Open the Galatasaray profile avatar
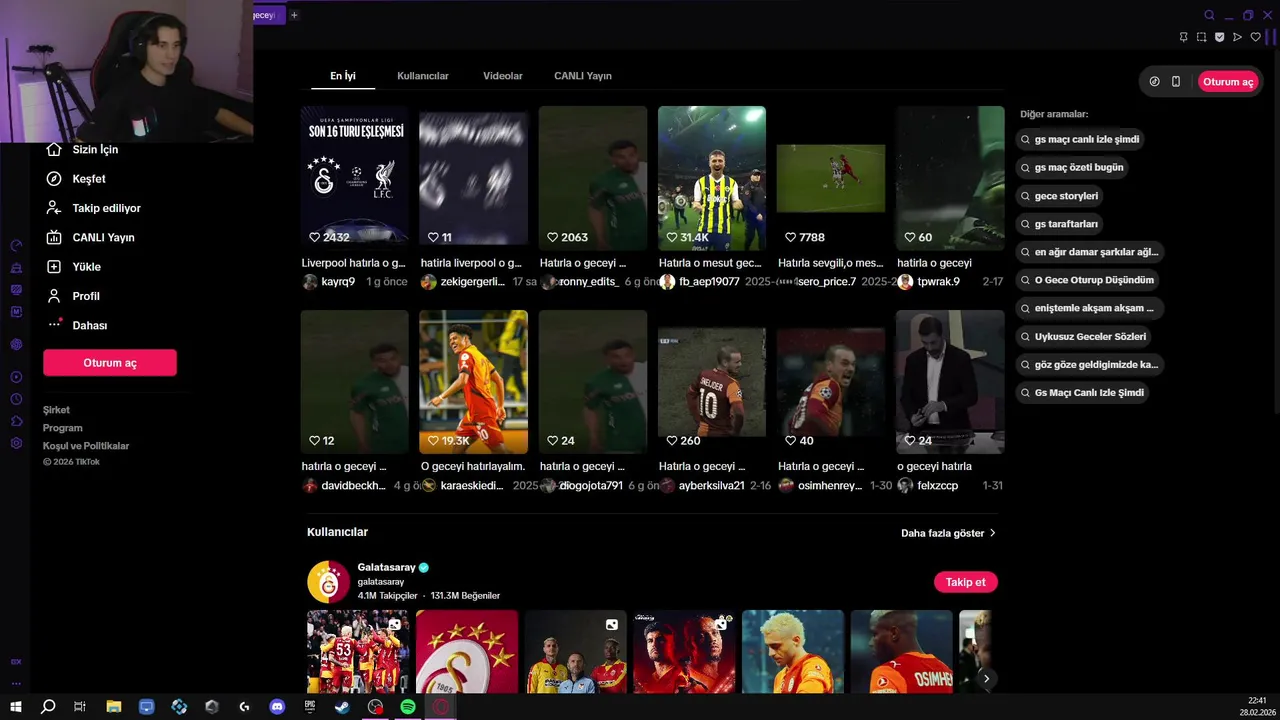1280x720 pixels. click(x=328, y=582)
